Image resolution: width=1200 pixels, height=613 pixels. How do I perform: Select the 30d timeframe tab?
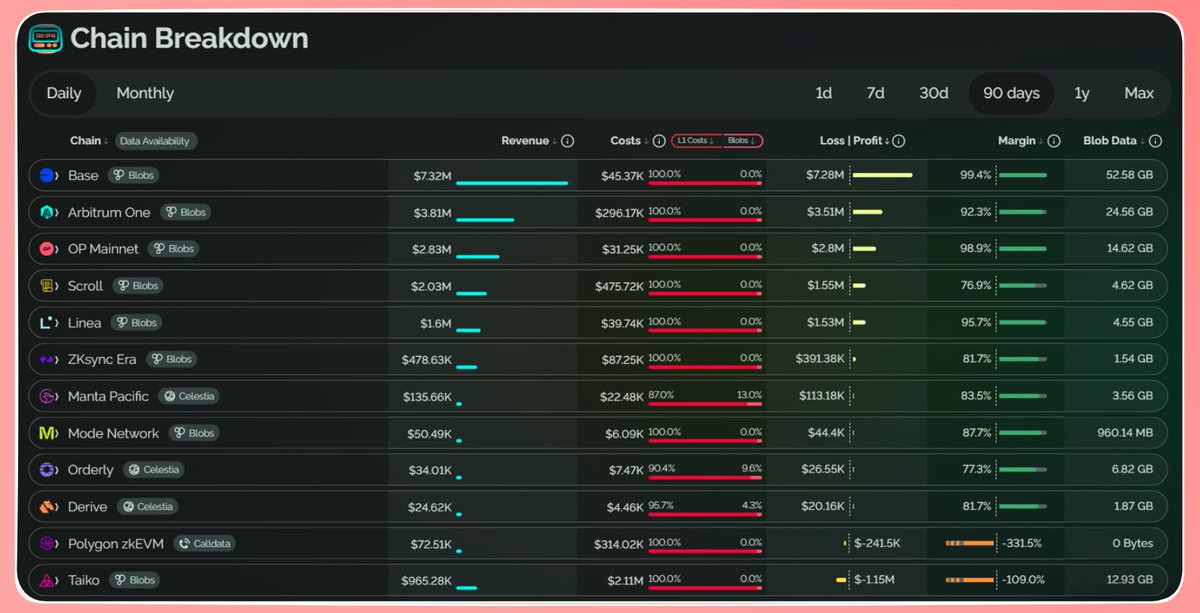coord(934,93)
